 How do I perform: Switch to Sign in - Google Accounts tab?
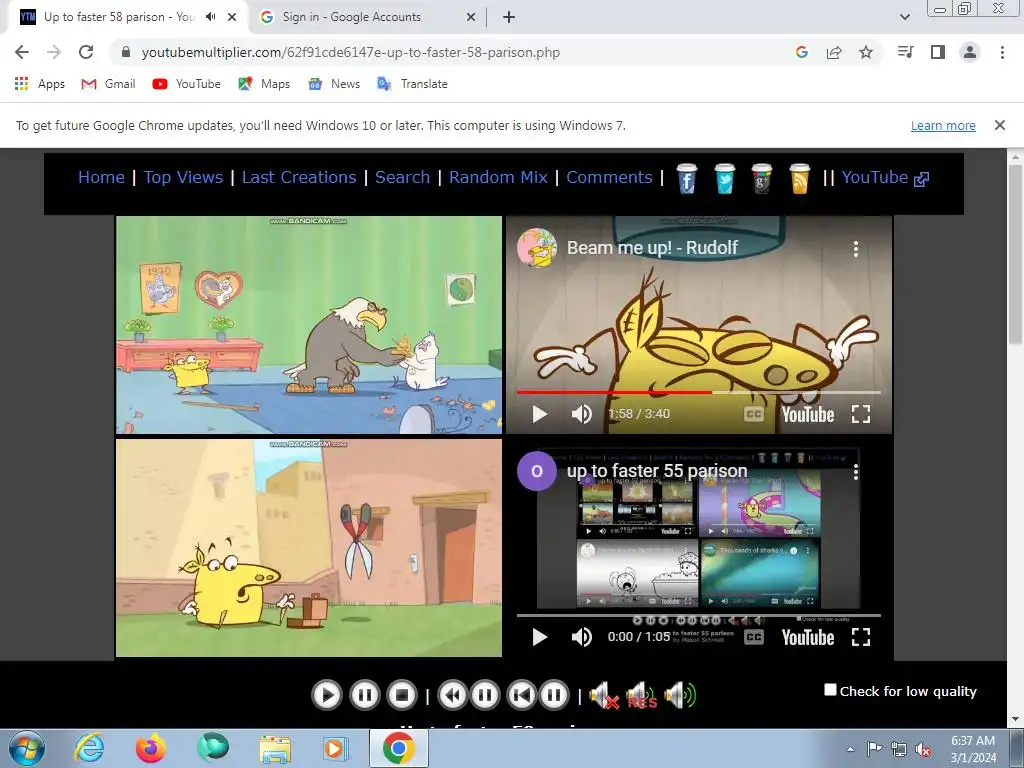click(x=352, y=17)
